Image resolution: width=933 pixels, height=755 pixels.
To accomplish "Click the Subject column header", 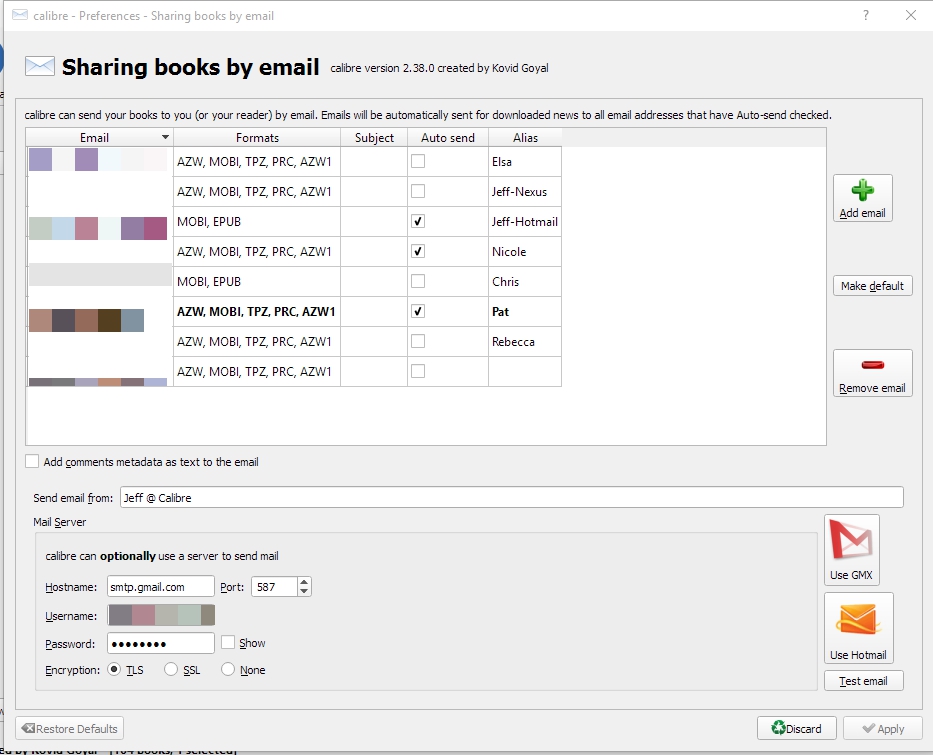I will [374, 137].
